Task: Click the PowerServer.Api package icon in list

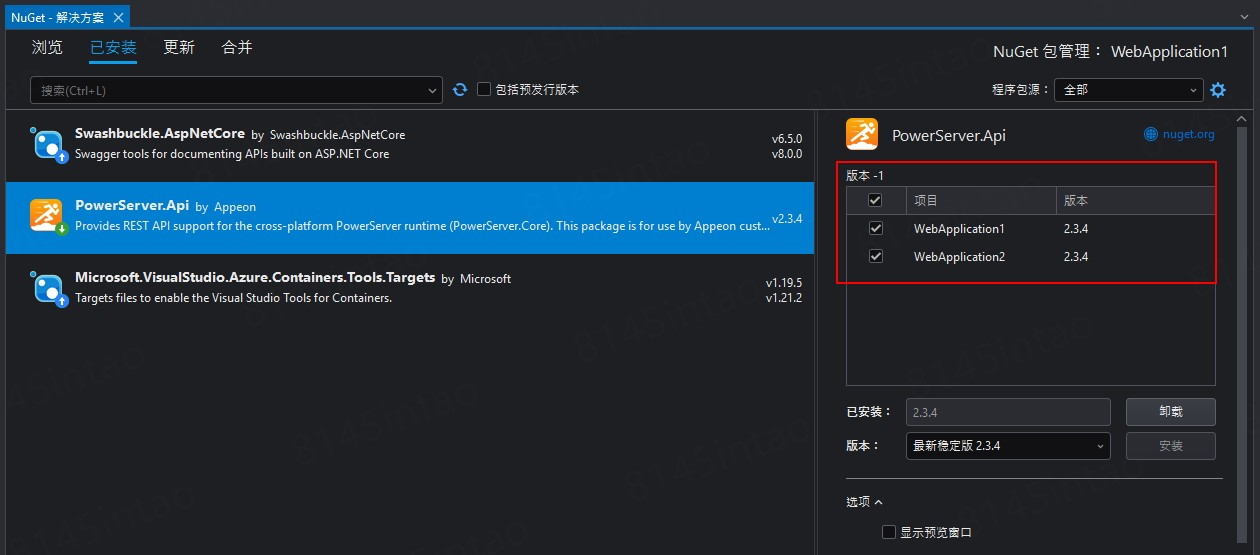Action: point(49,217)
